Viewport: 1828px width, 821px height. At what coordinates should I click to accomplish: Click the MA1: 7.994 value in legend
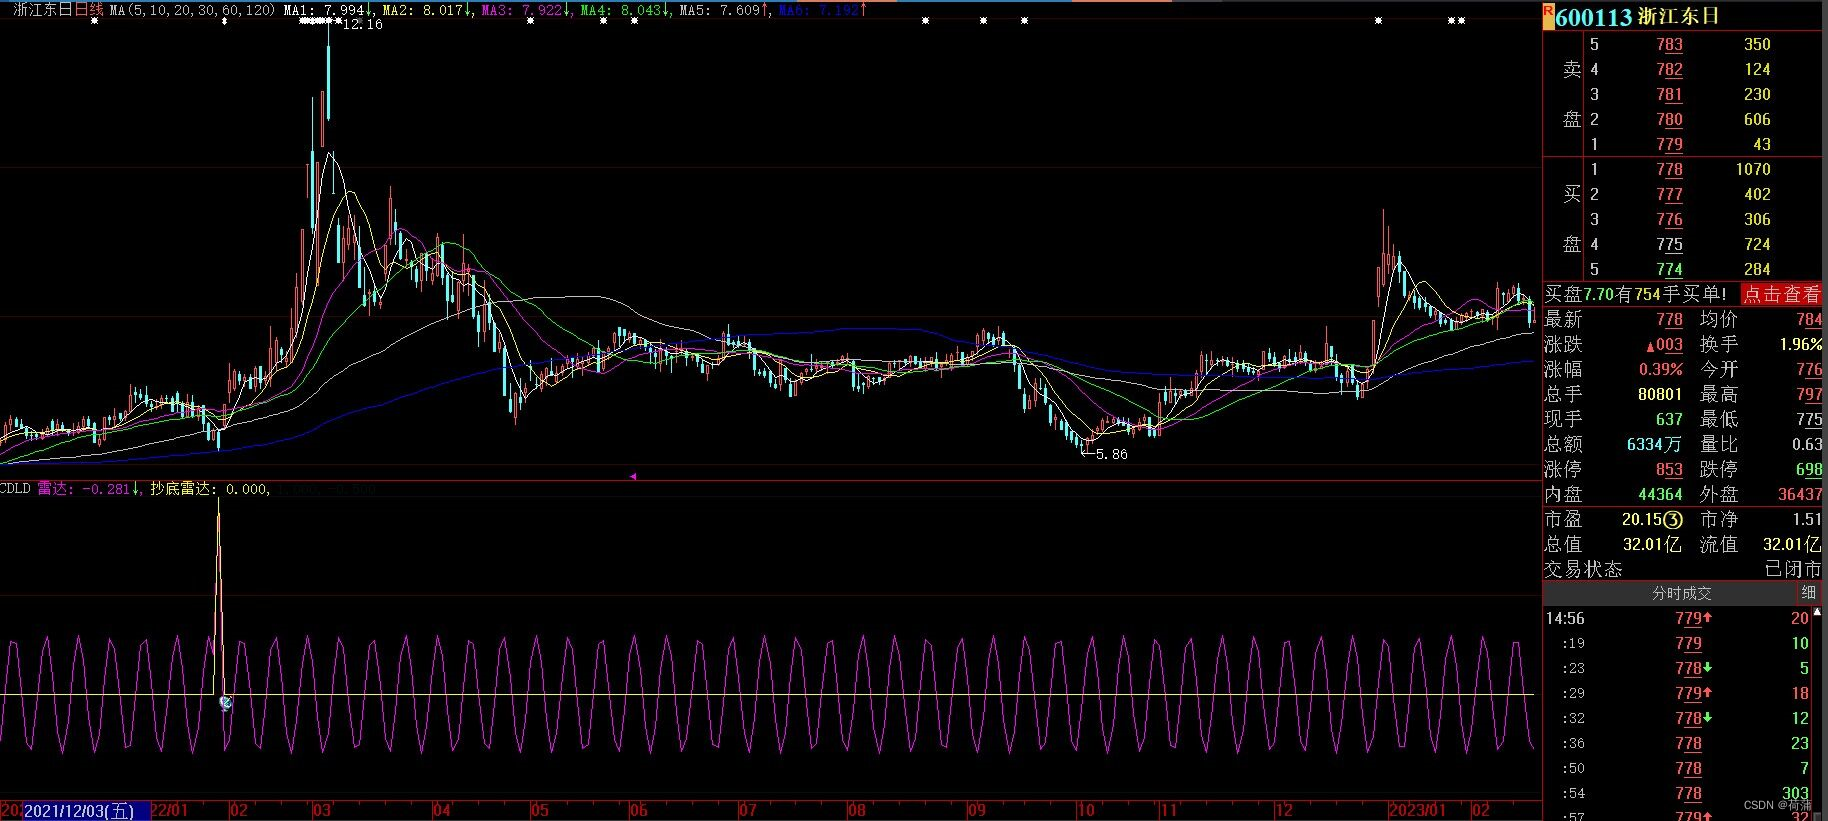[x=328, y=10]
